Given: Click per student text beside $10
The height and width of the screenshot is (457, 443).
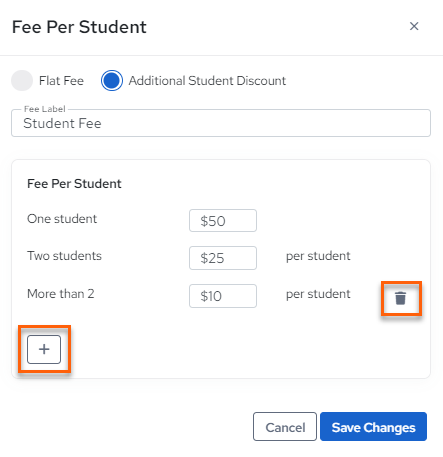Looking at the screenshot, I should [318, 294].
